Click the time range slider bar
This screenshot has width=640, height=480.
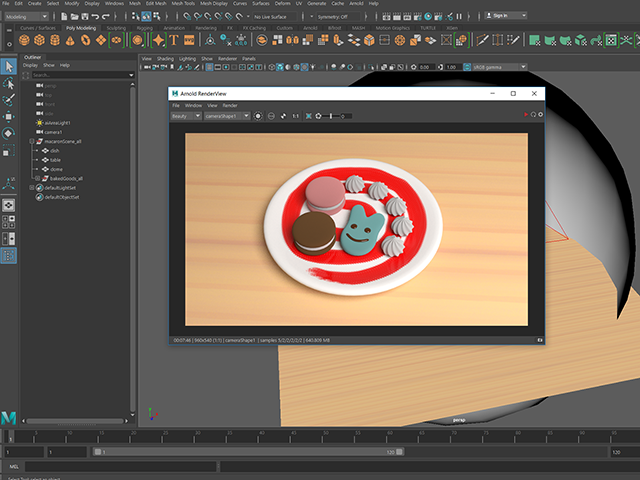click(x=248, y=452)
